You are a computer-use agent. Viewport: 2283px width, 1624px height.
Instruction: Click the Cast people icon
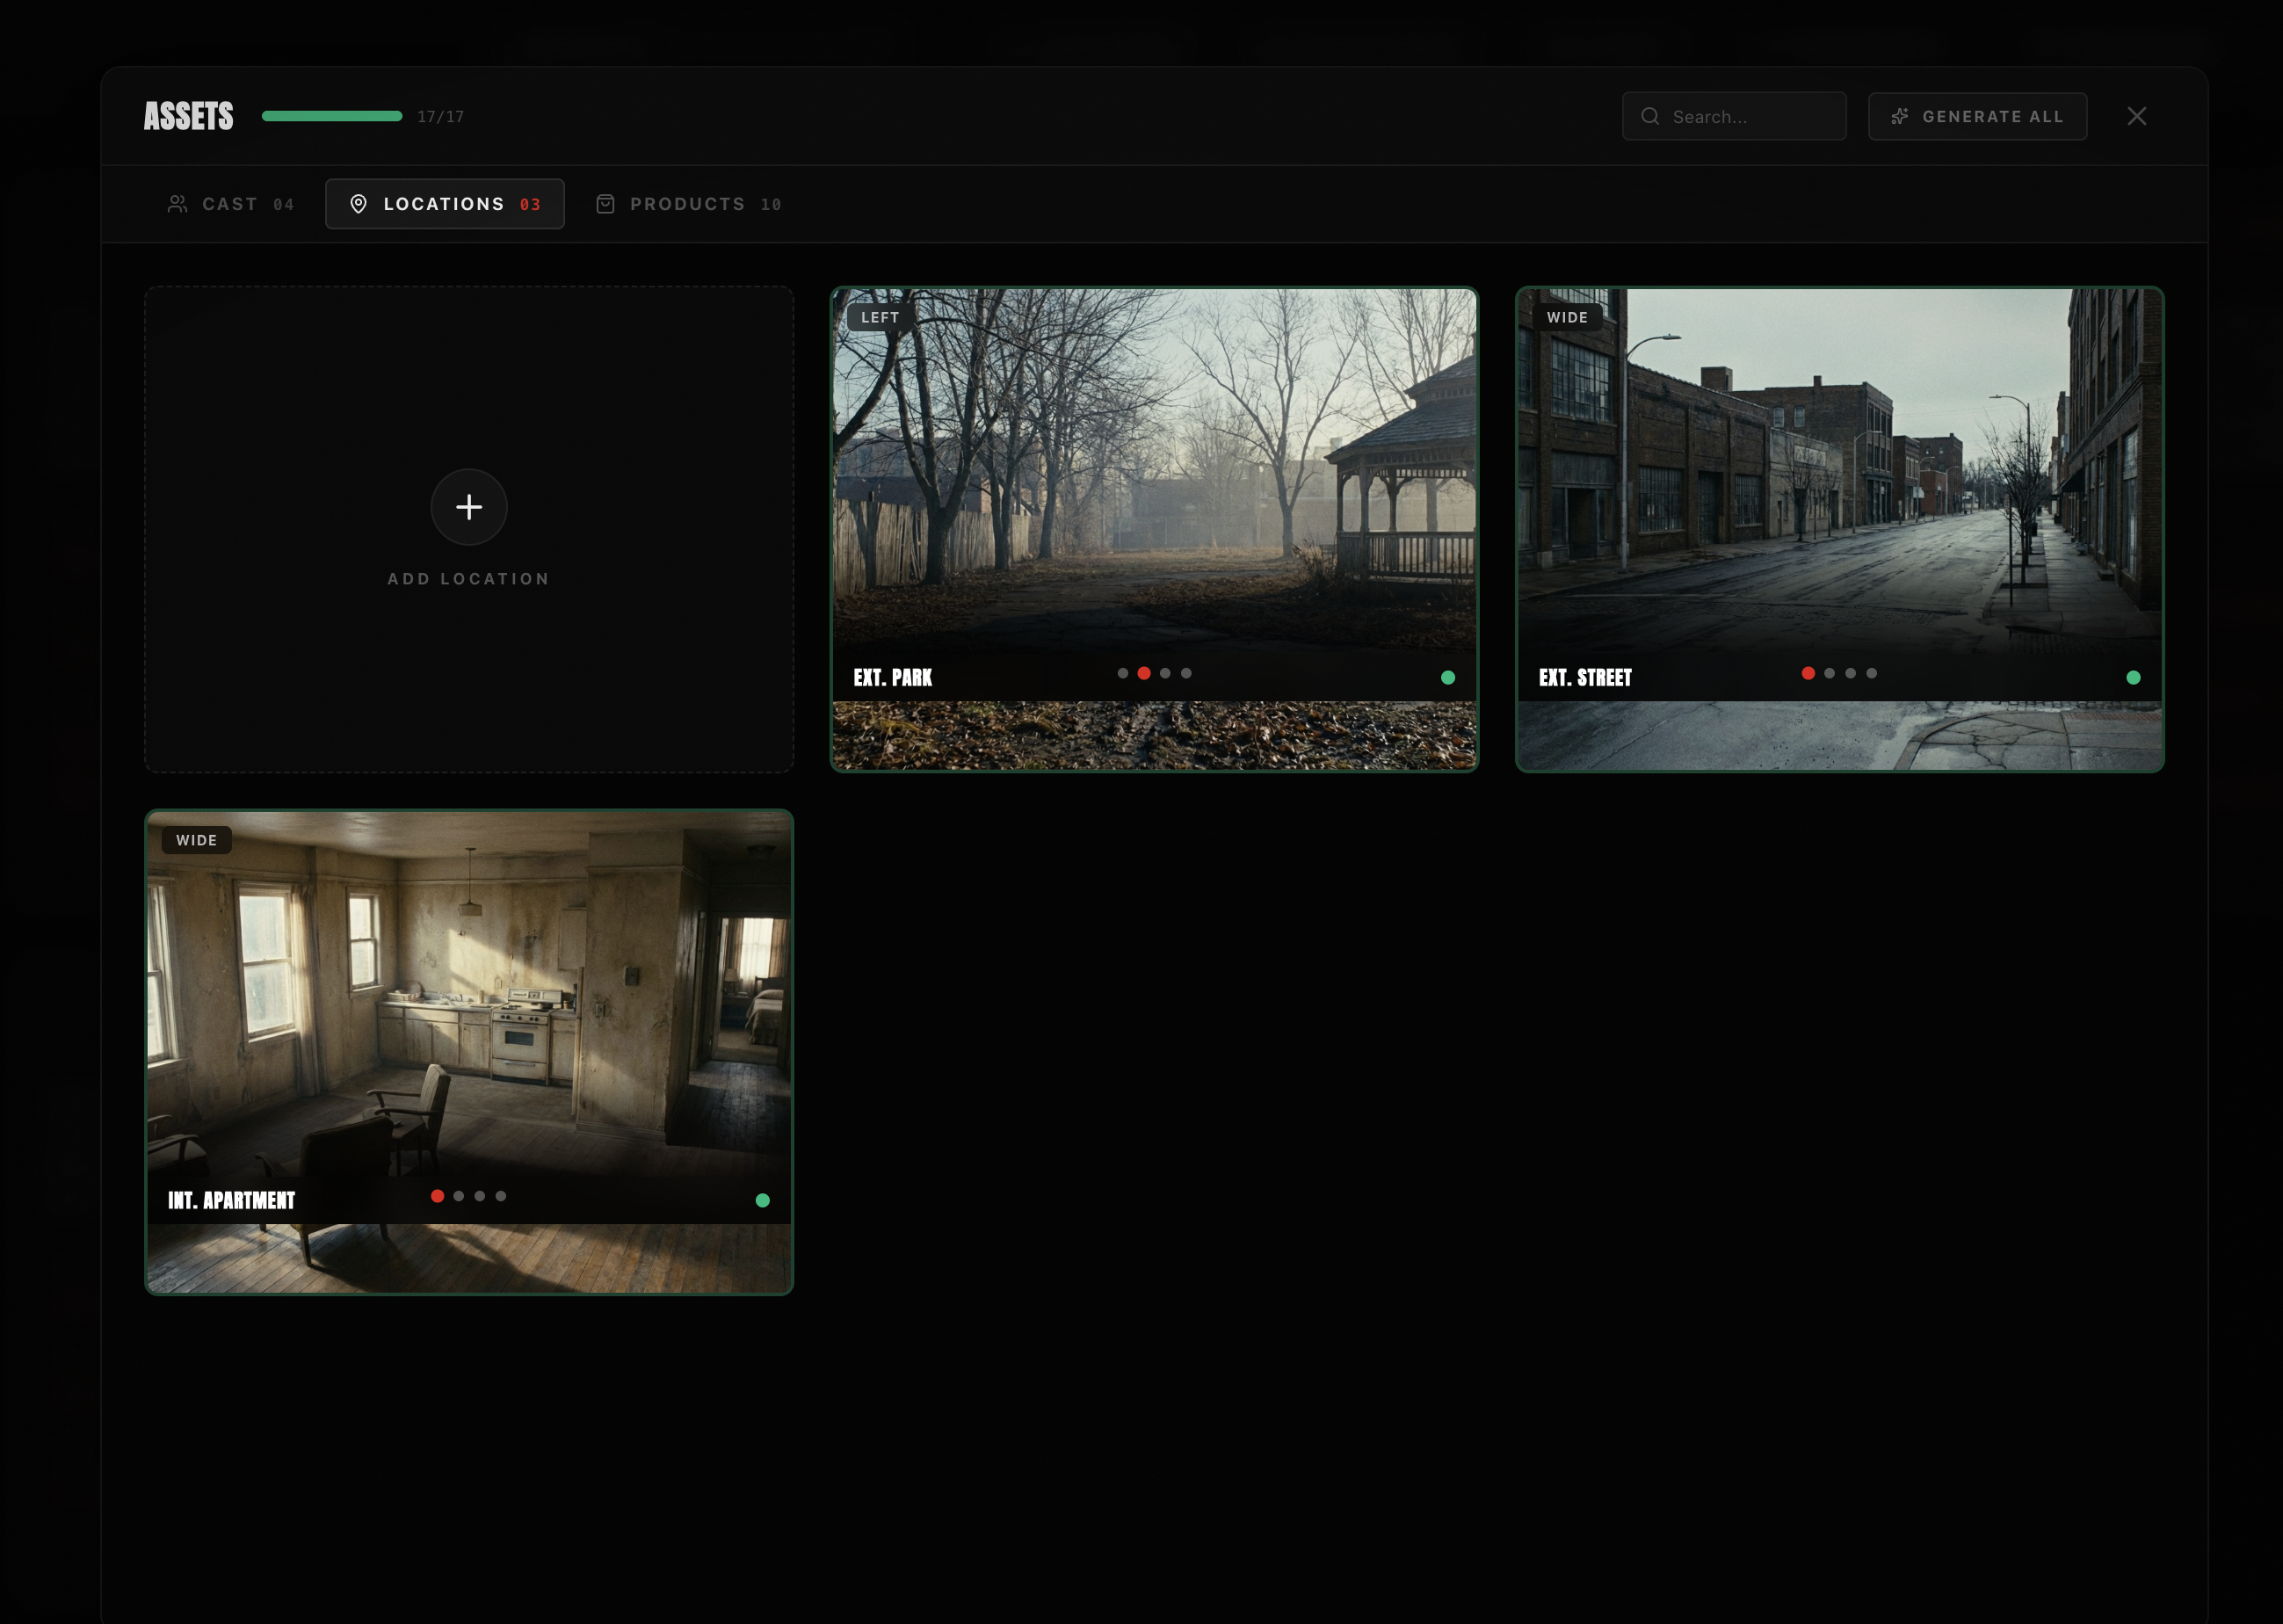[178, 204]
